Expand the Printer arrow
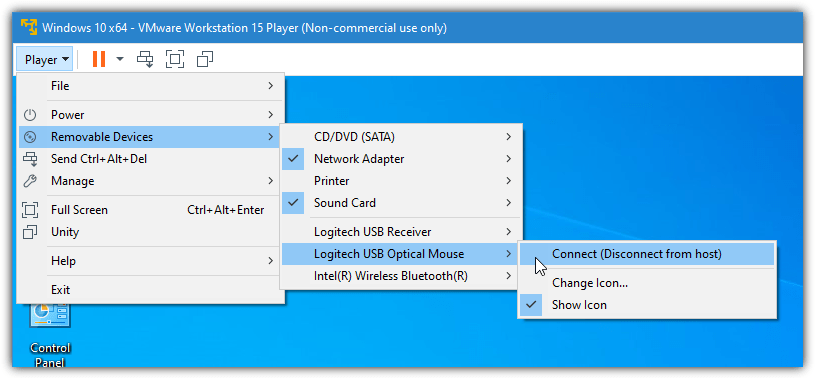815x378 pixels. 508,181
